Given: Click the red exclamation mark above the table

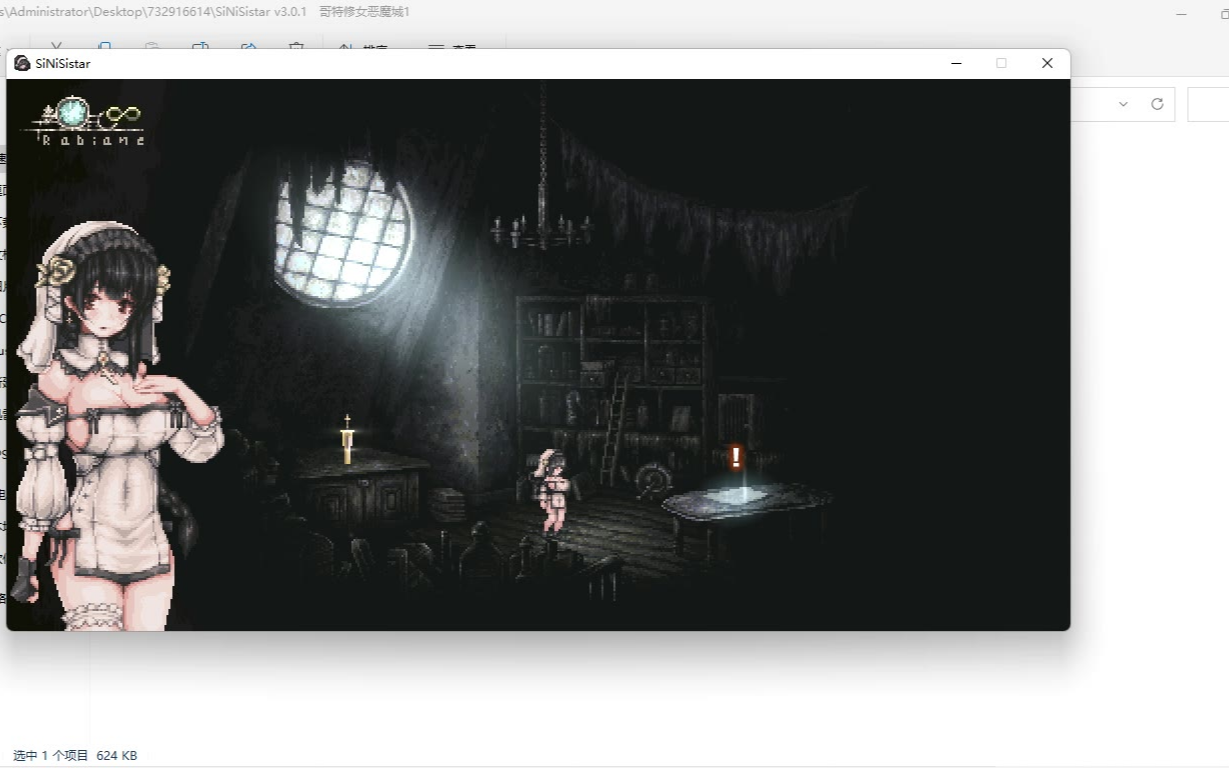Looking at the screenshot, I should coord(736,458).
